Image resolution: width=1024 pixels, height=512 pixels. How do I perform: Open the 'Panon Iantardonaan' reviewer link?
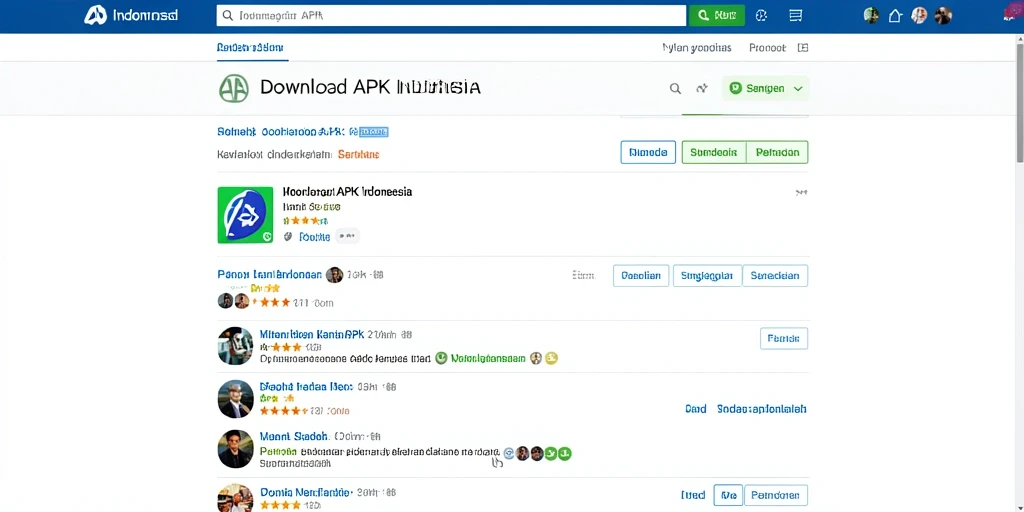click(269, 275)
